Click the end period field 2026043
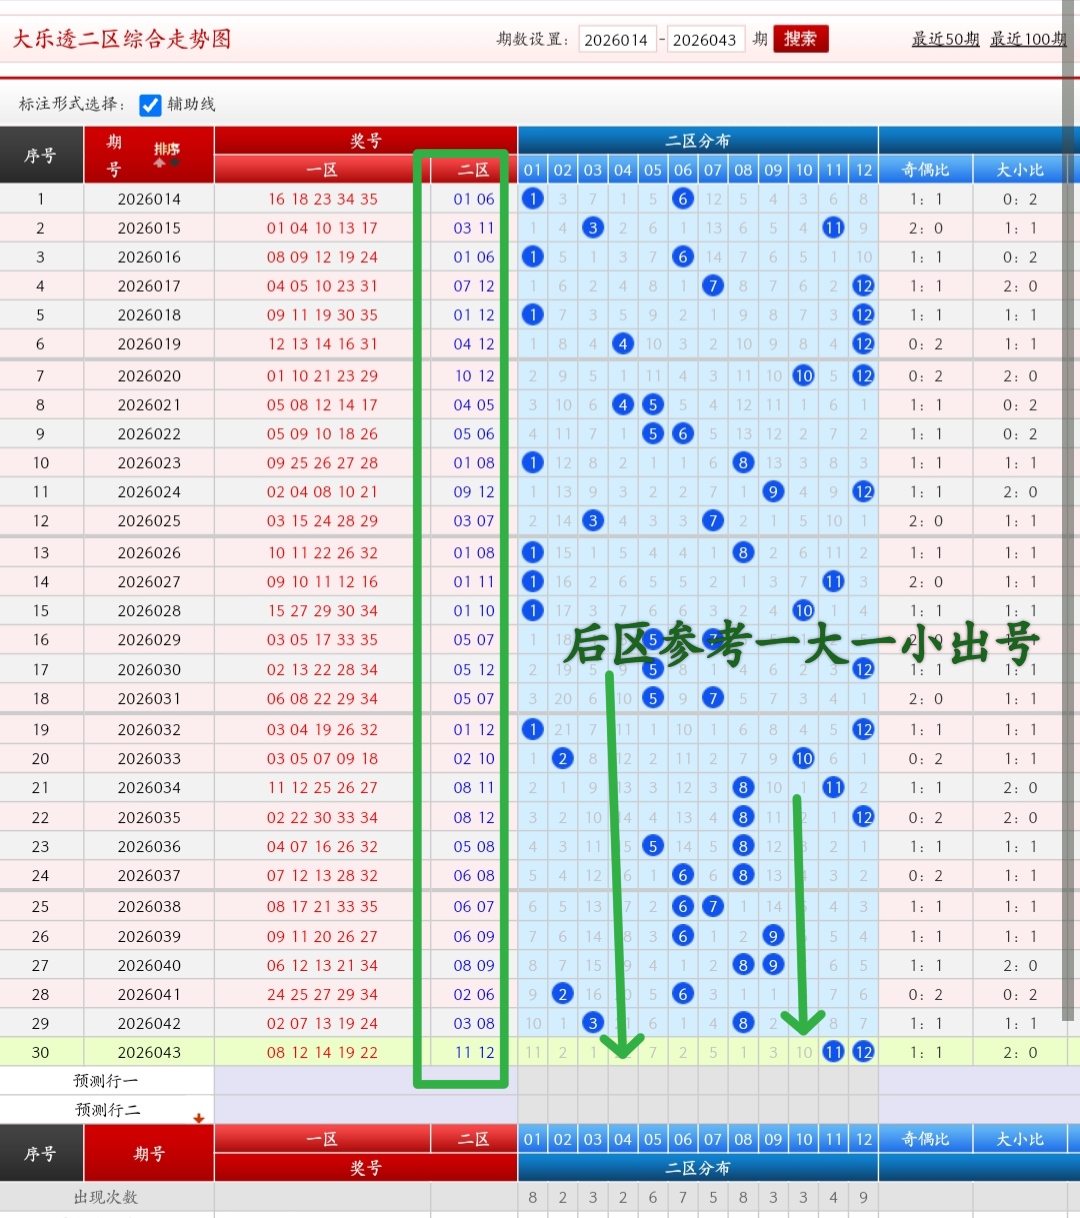The height and width of the screenshot is (1218, 1080). (704, 40)
